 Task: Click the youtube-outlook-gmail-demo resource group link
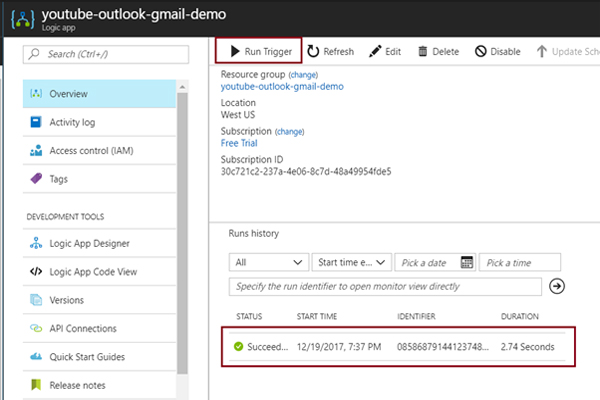282,87
